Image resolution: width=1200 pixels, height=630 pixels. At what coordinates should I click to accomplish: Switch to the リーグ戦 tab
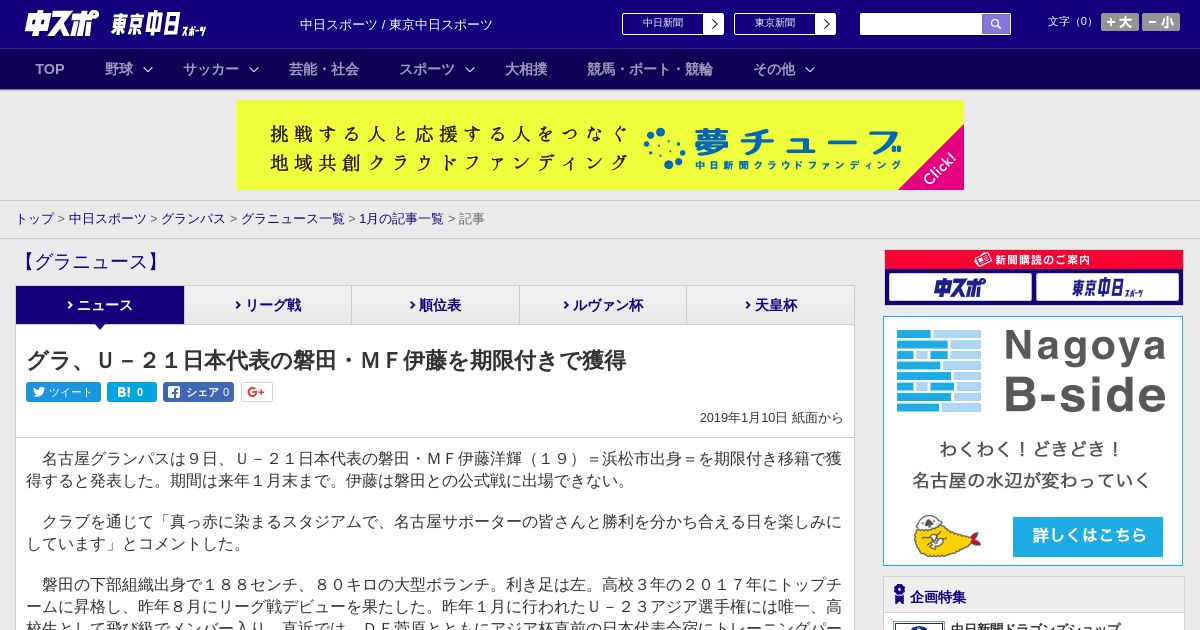coord(268,305)
